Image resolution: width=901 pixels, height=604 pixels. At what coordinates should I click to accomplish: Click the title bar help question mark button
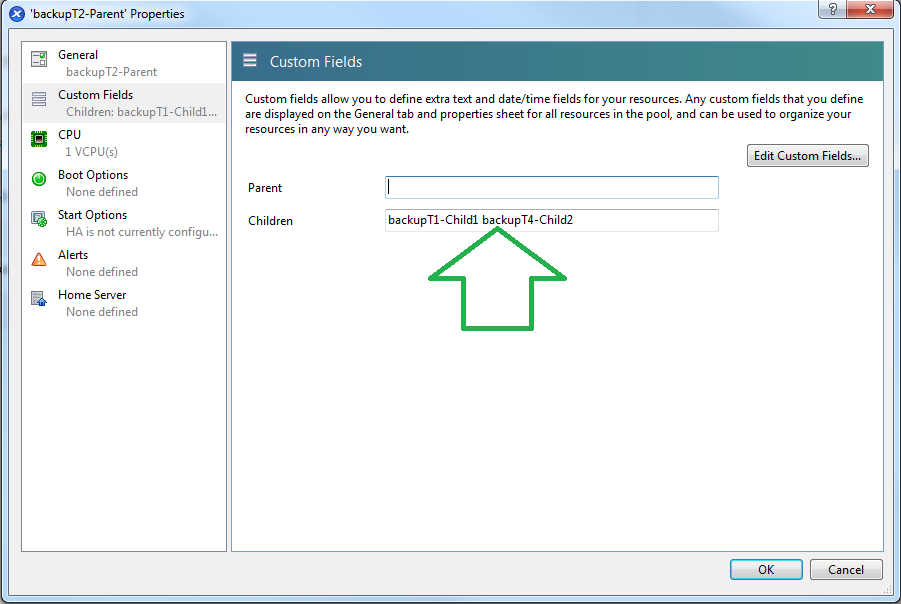tap(833, 9)
